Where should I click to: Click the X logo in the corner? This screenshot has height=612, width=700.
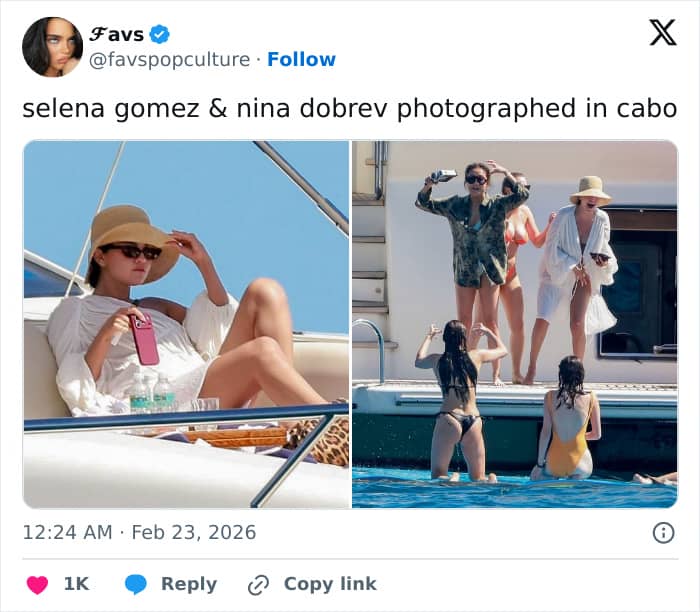coord(662,33)
